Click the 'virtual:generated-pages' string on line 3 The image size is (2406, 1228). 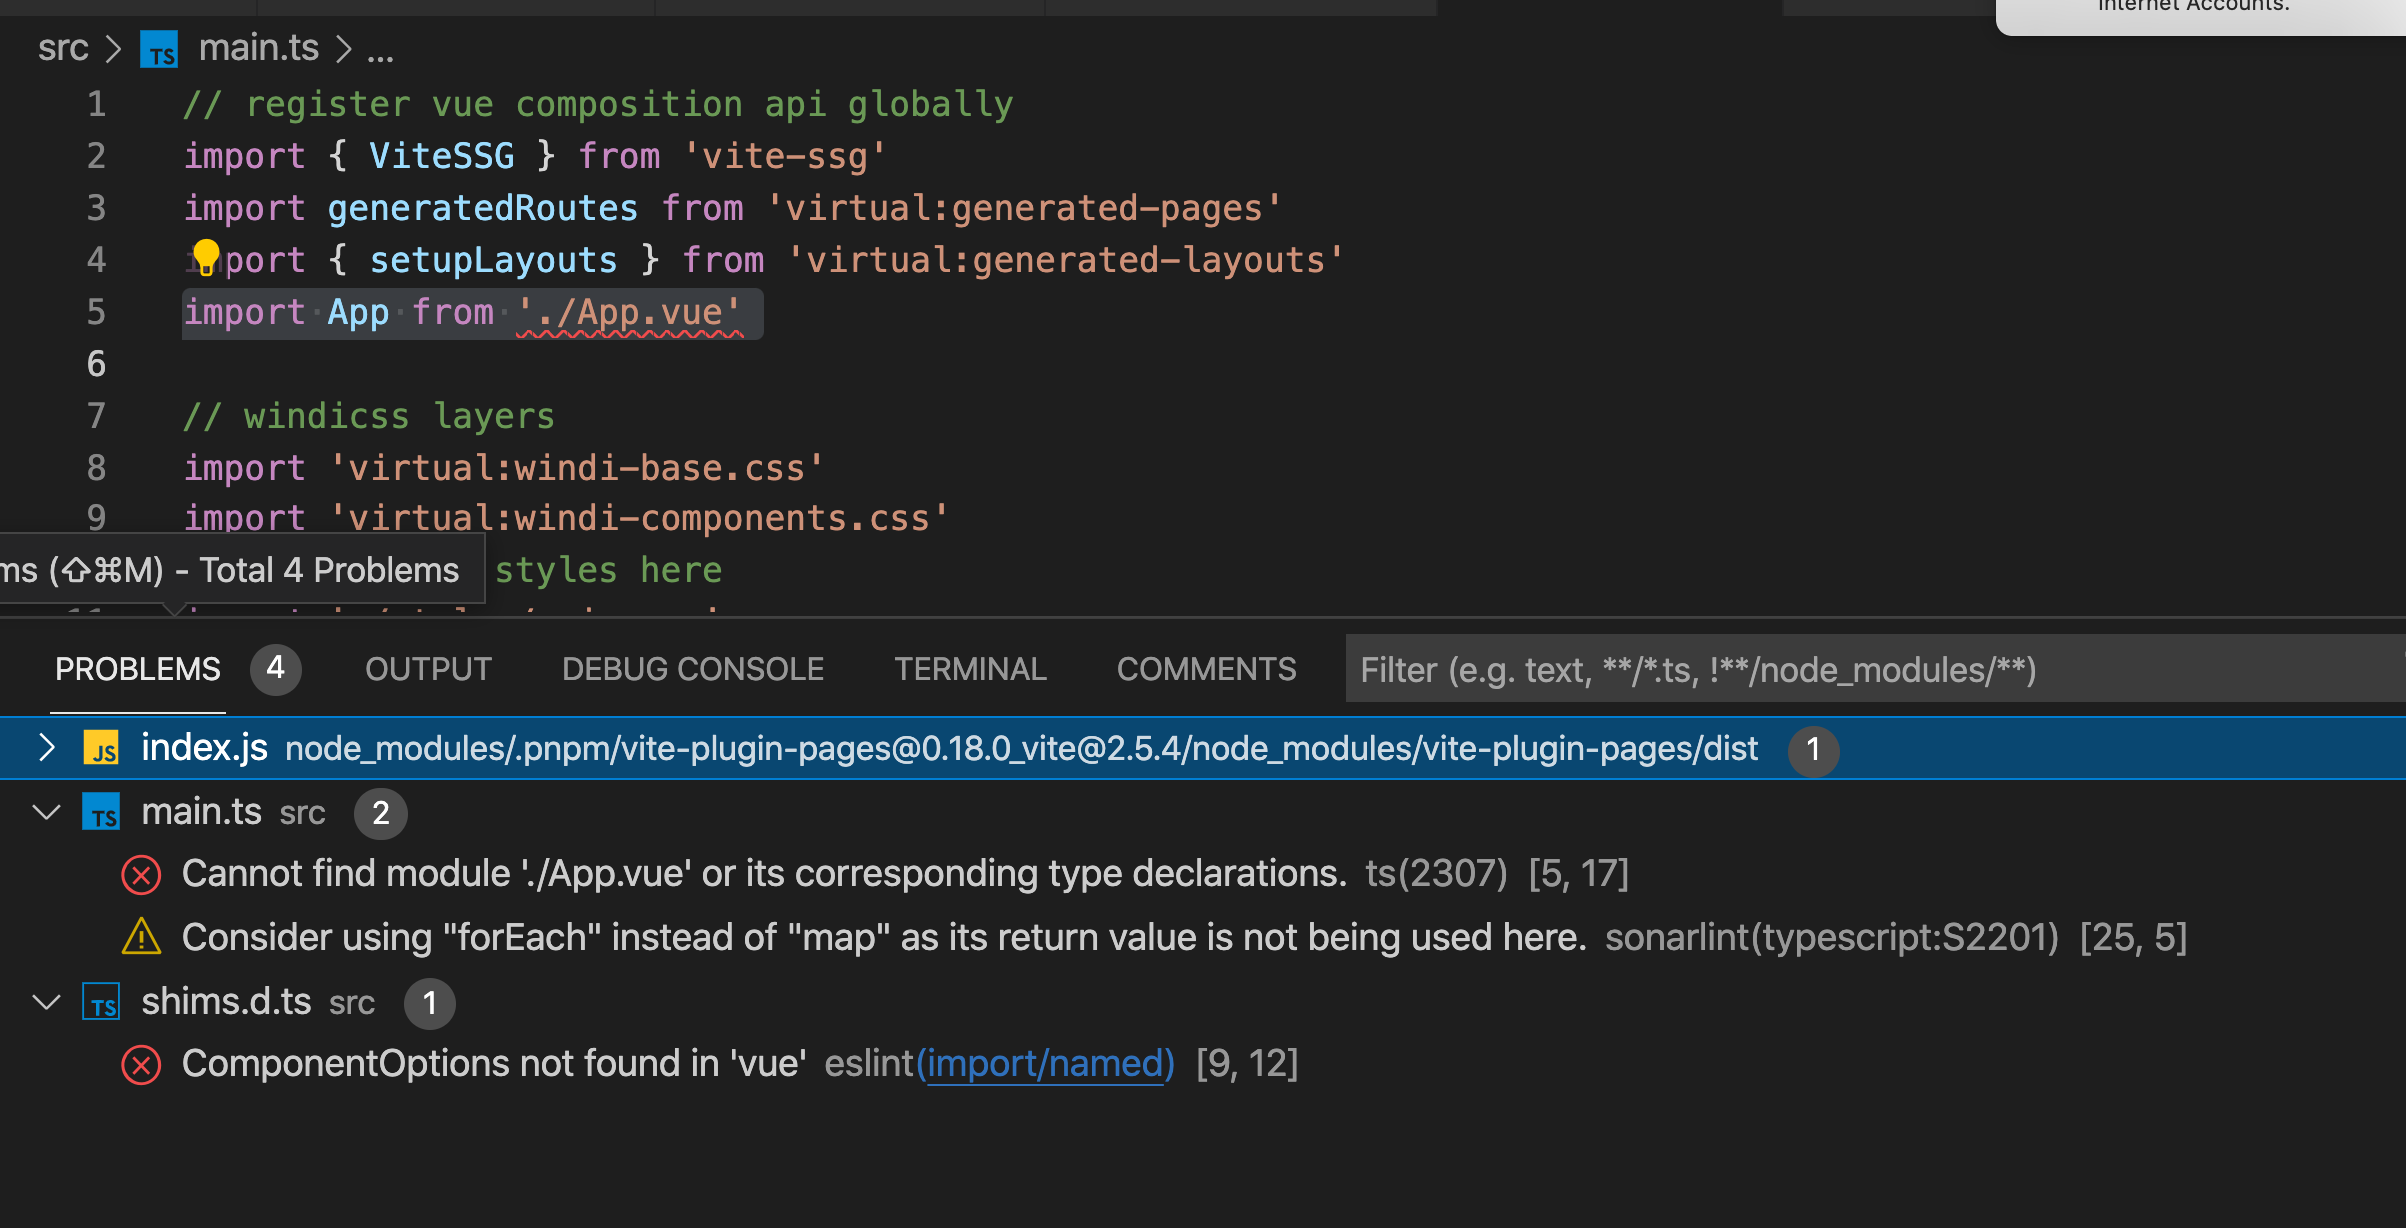(x=1024, y=208)
